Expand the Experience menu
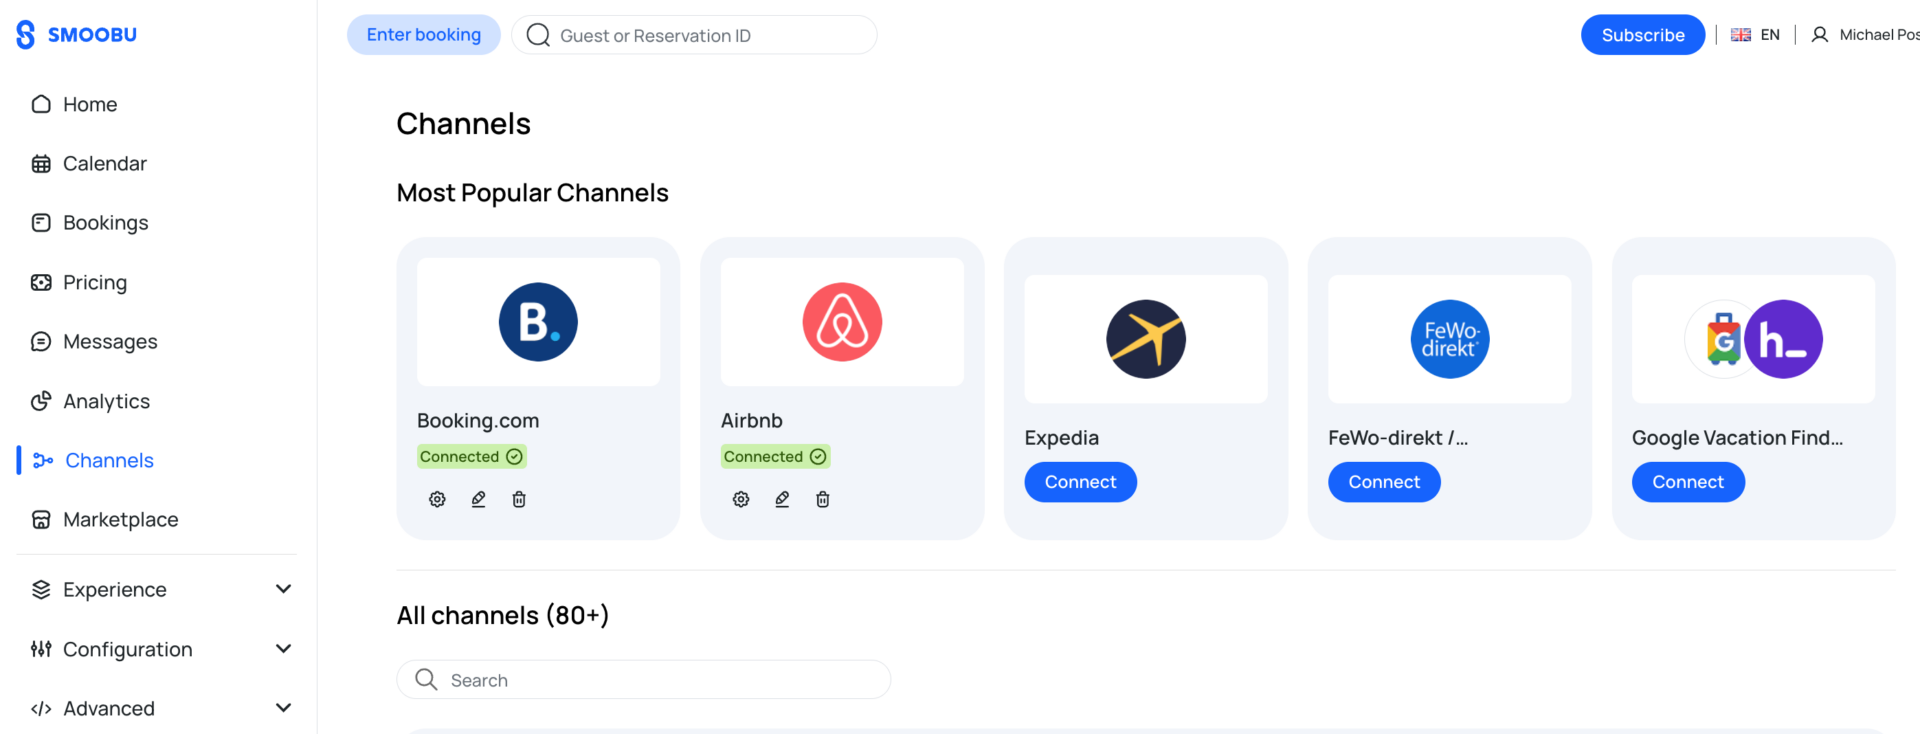This screenshot has width=1920, height=734. (x=160, y=589)
